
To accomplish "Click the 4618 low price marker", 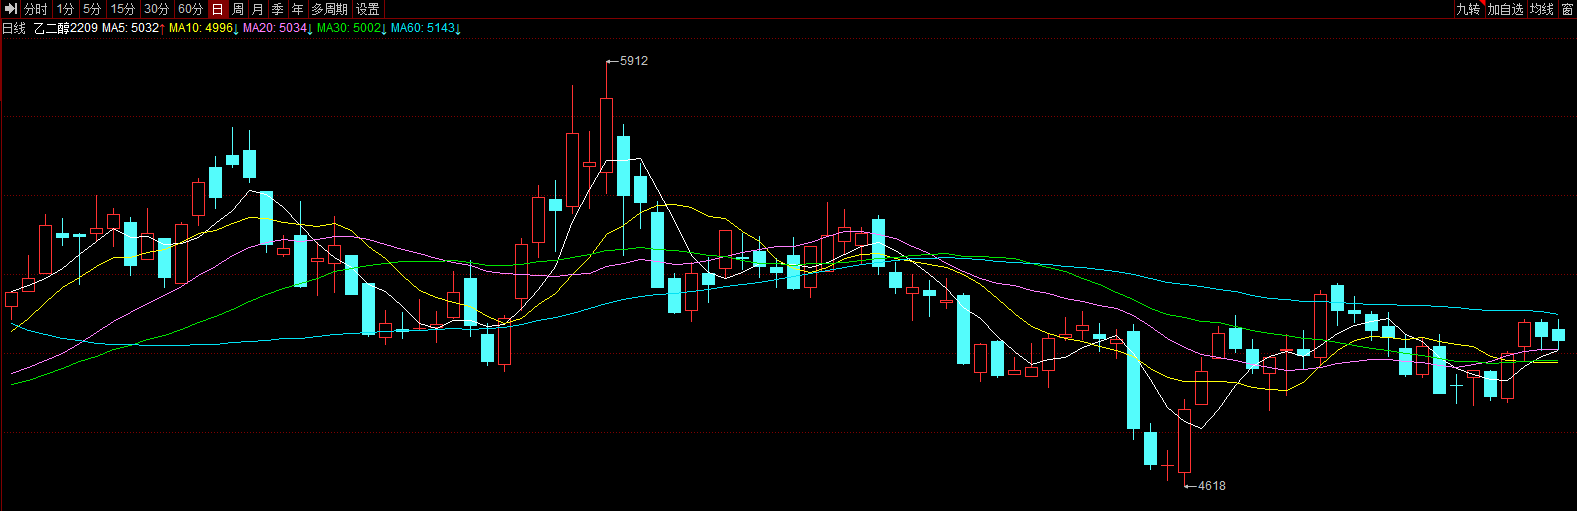I will pyautogui.click(x=1212, y=486).
